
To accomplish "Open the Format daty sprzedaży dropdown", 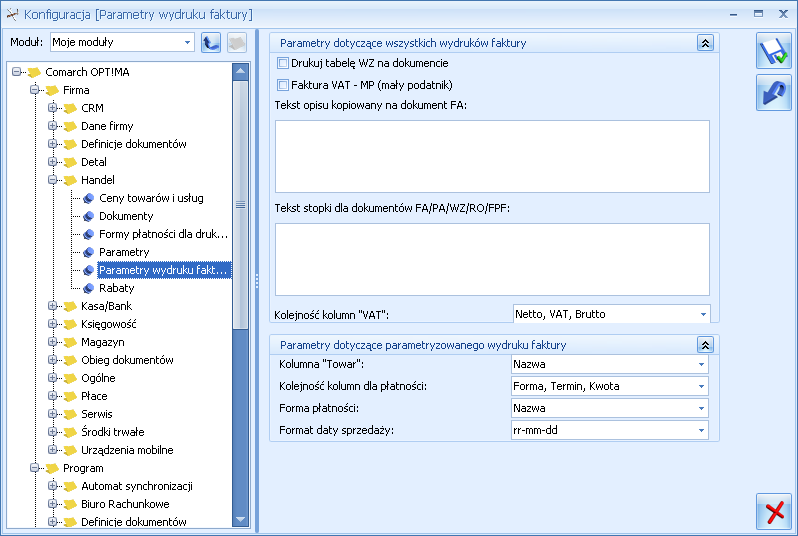I will tap(701, 430).
